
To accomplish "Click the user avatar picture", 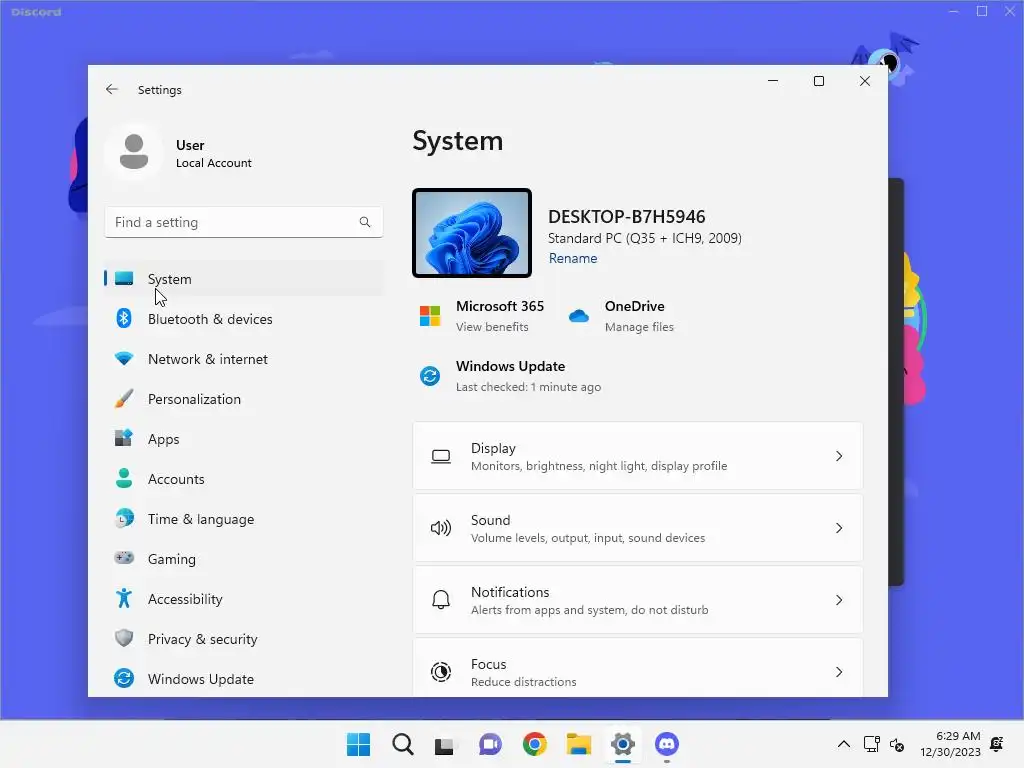I will 134,152.
